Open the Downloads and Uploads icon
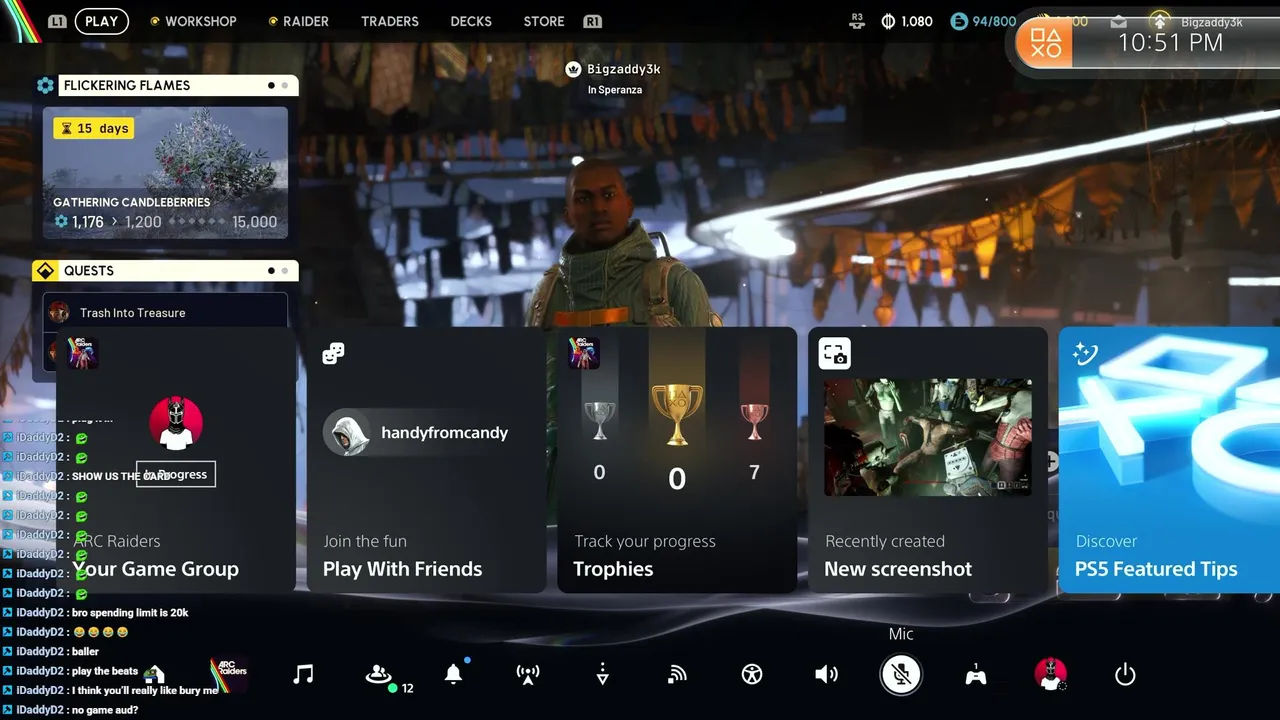The width and height of the screenshot is (1280, 720). [x=602, y=674]
